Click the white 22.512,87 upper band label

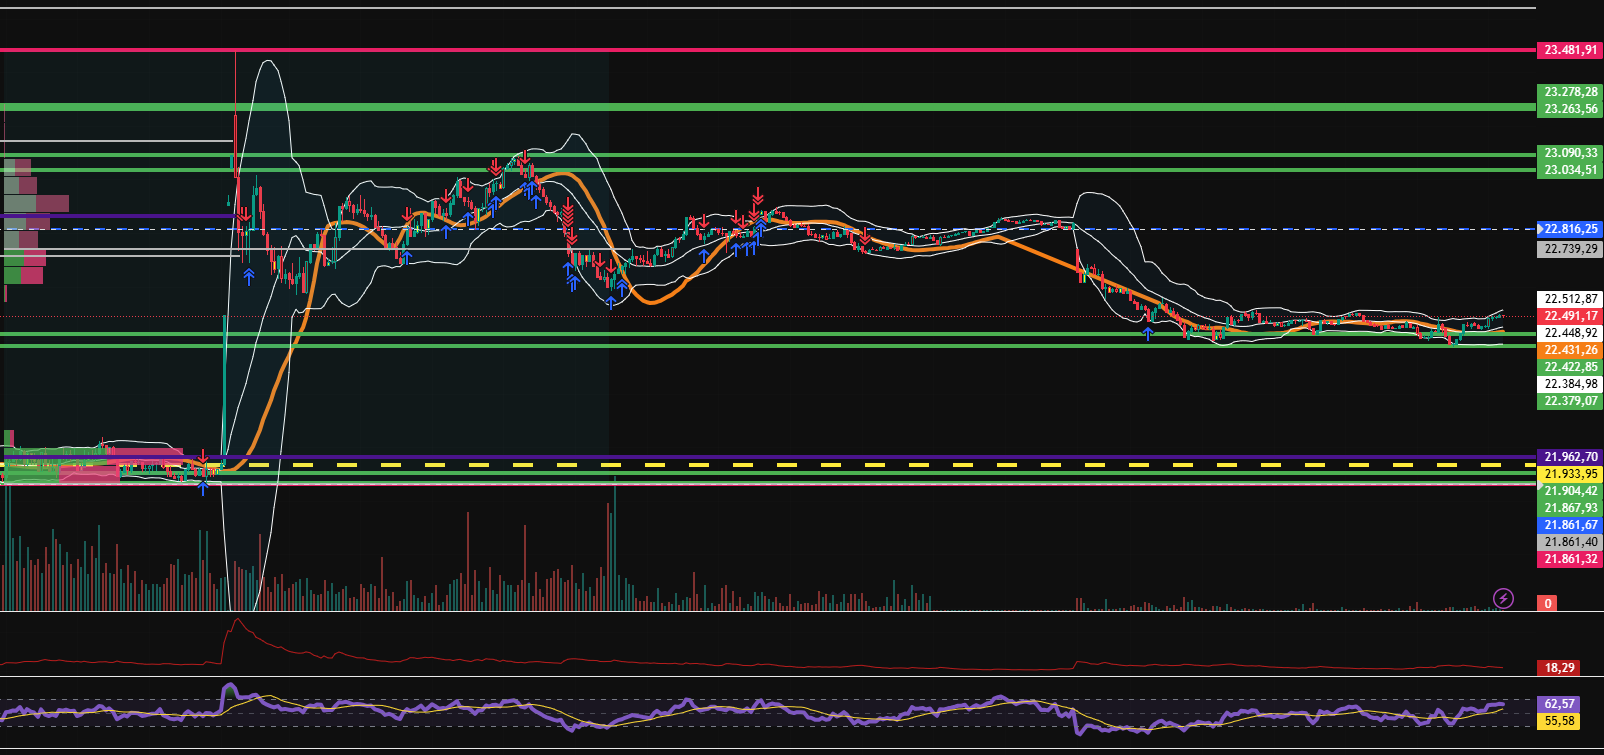click(x=1570, y=299)
